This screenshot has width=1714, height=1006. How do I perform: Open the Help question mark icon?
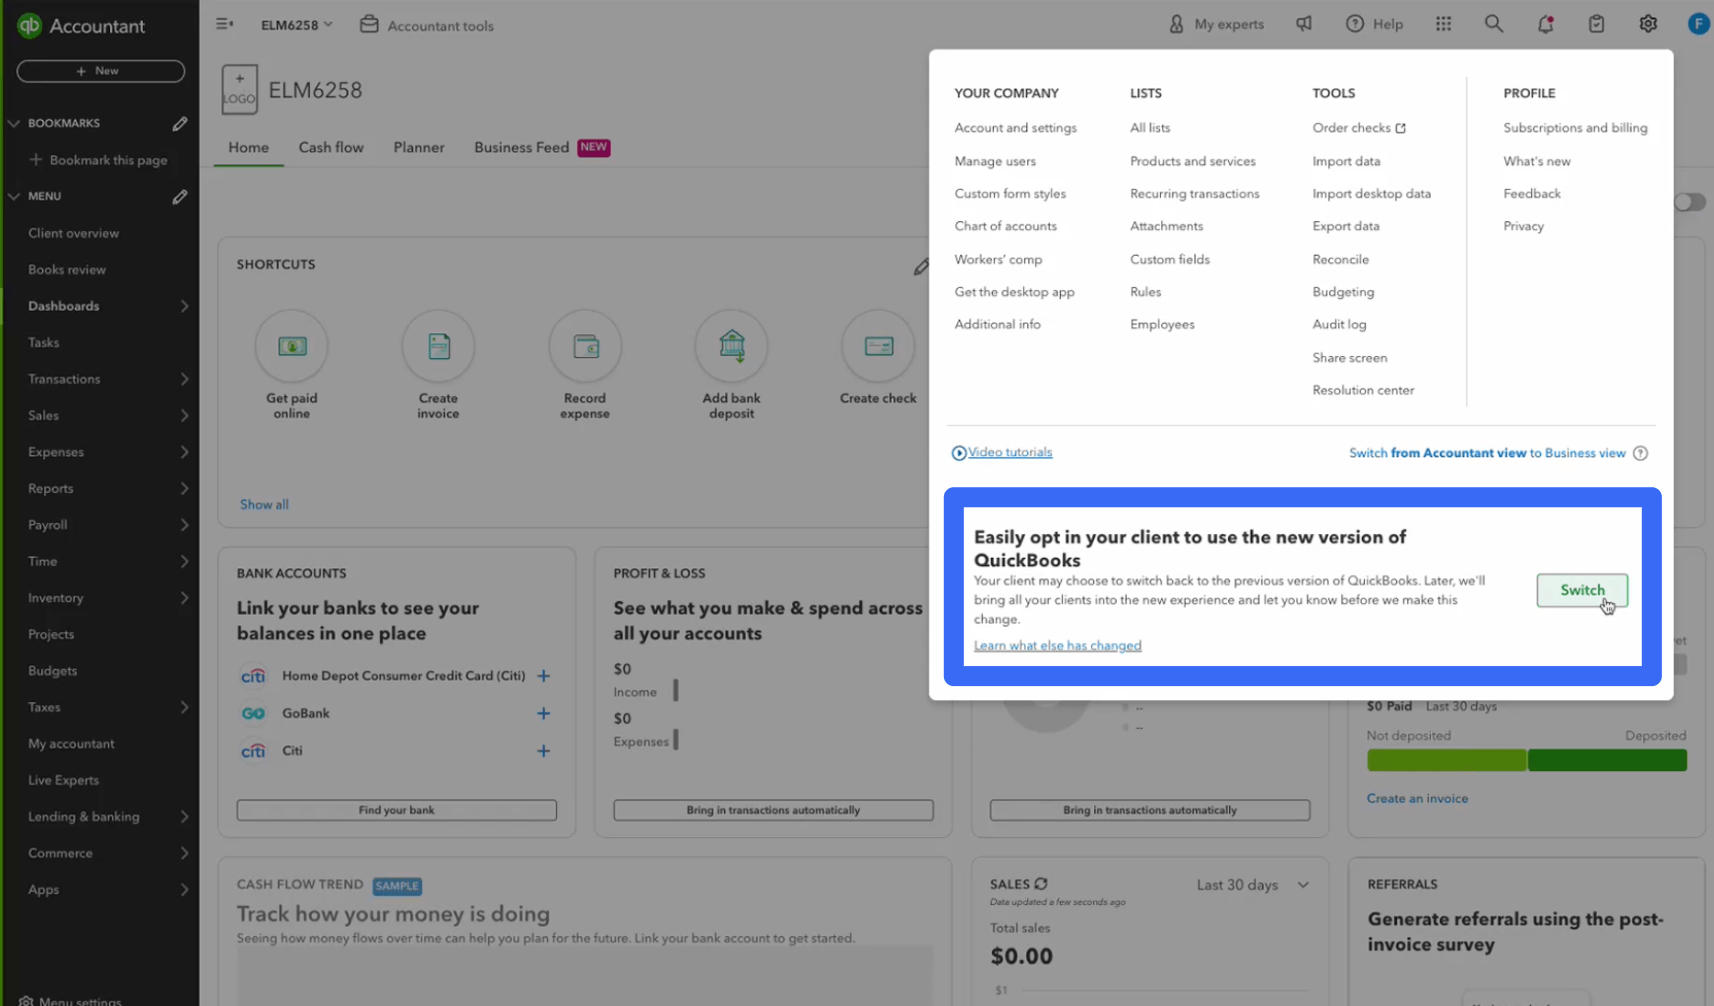(1354, 24)
